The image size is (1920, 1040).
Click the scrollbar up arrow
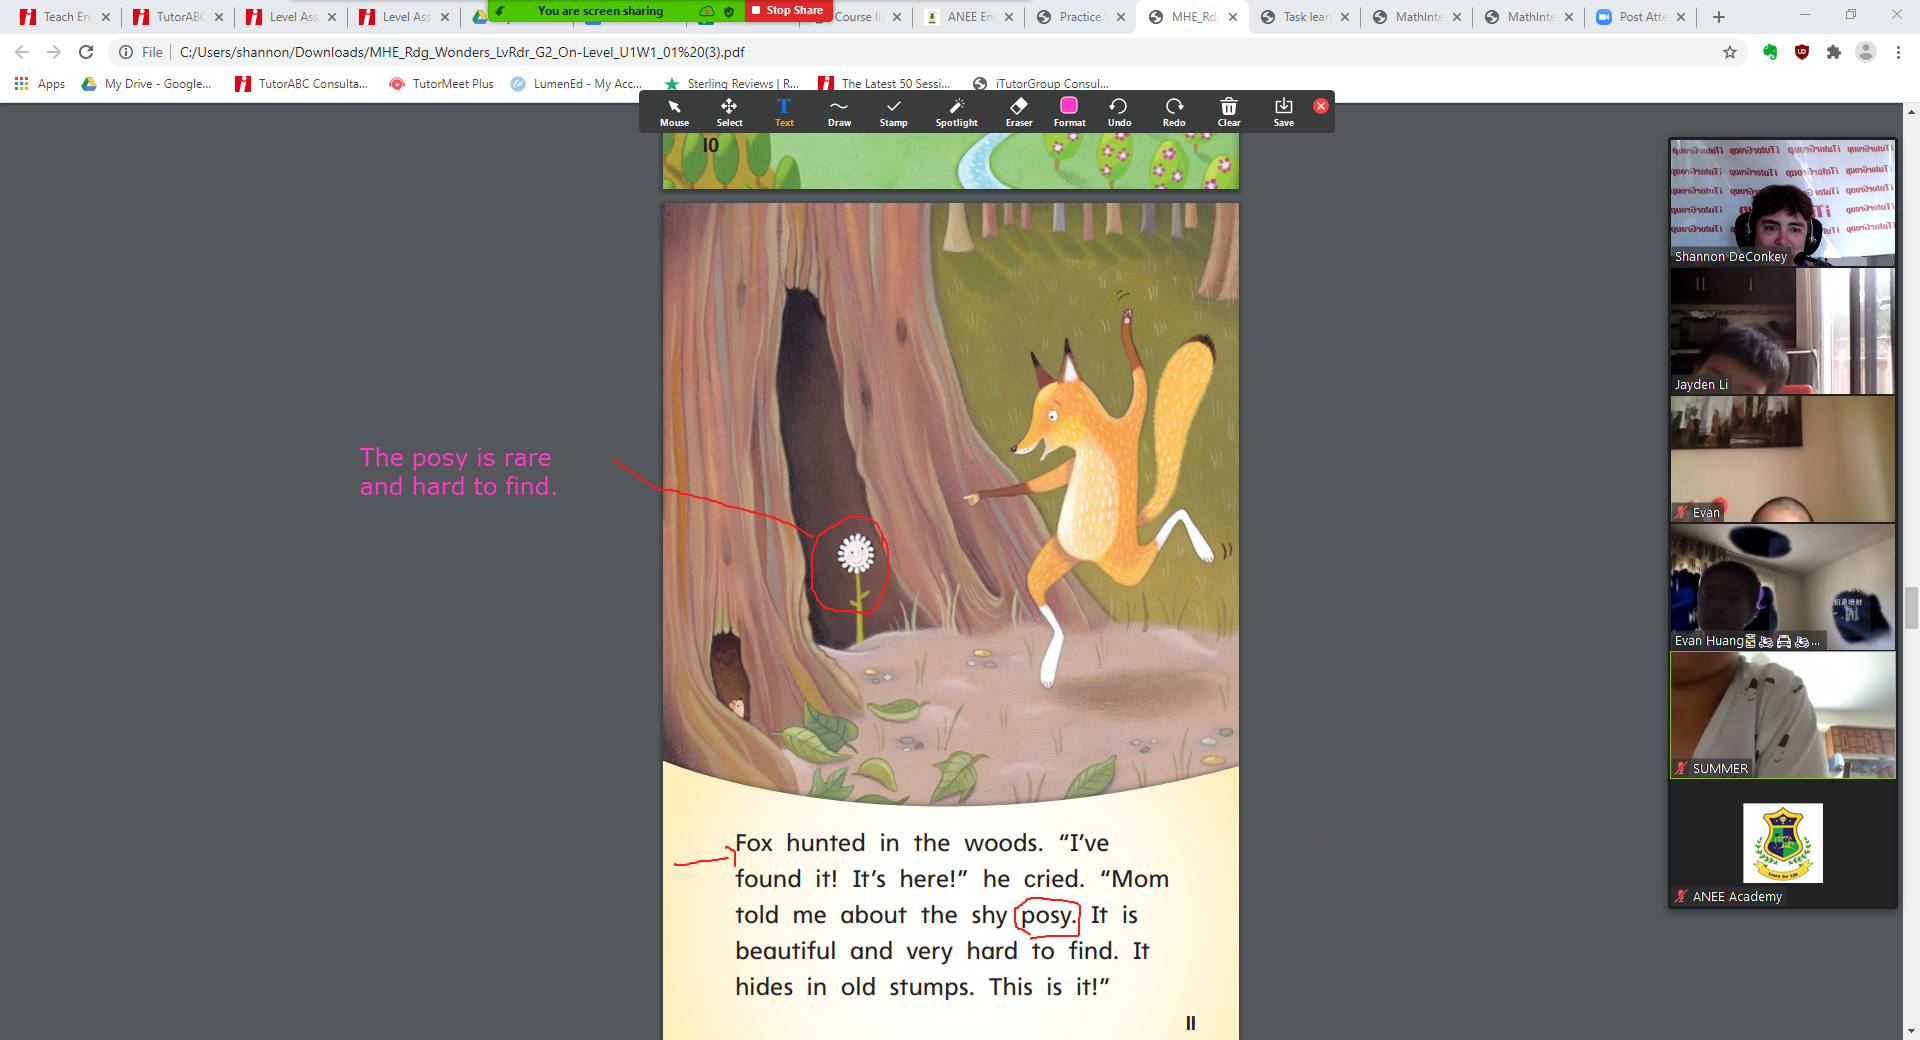click(1911, 111)
